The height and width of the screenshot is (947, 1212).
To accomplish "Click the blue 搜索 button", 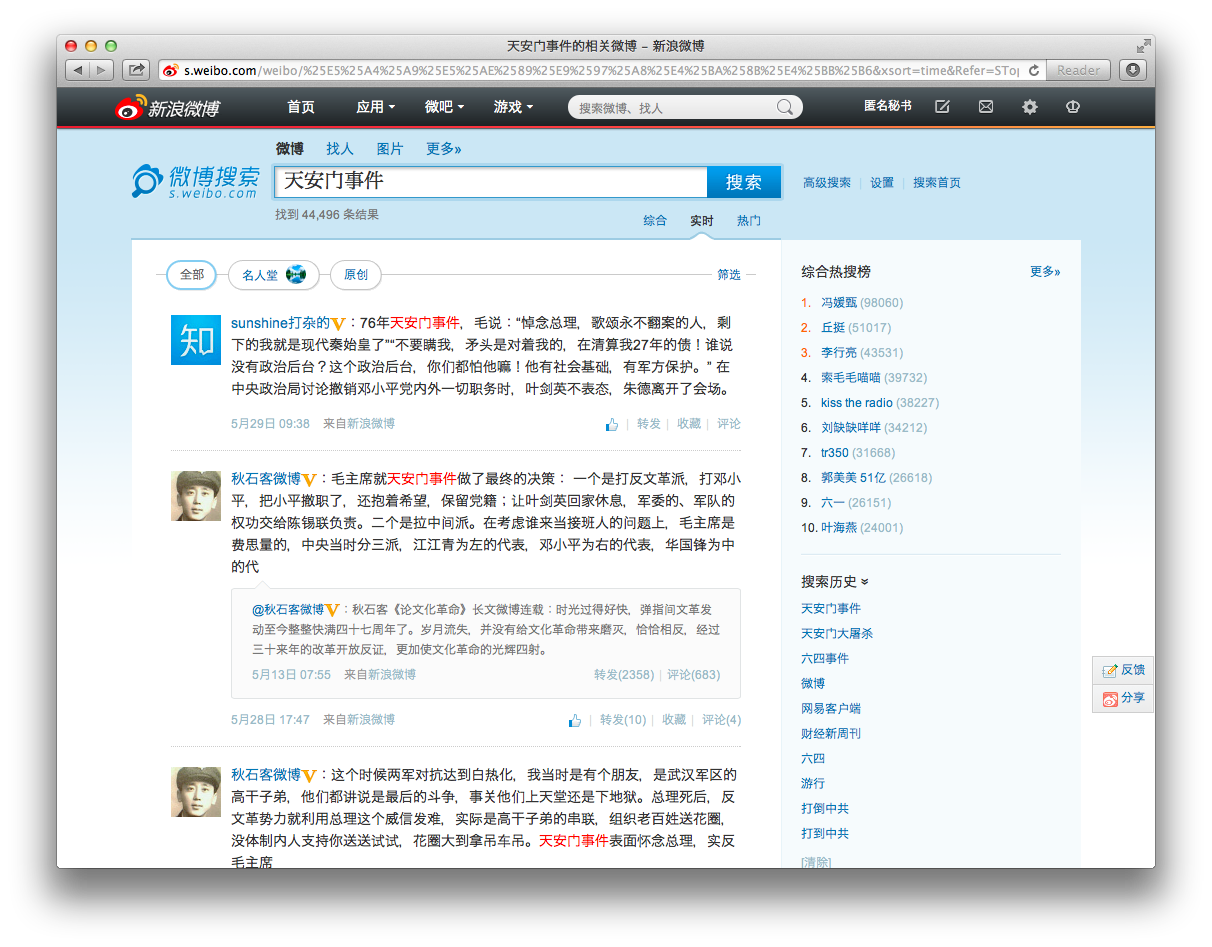I will [x=744, y=182].
